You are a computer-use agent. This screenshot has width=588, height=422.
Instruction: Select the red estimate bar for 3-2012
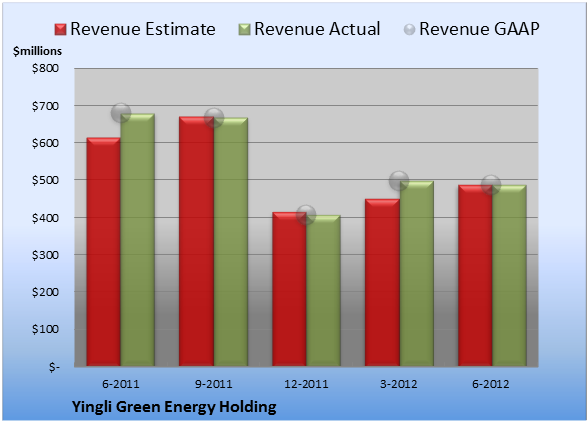tap(382, 282)
